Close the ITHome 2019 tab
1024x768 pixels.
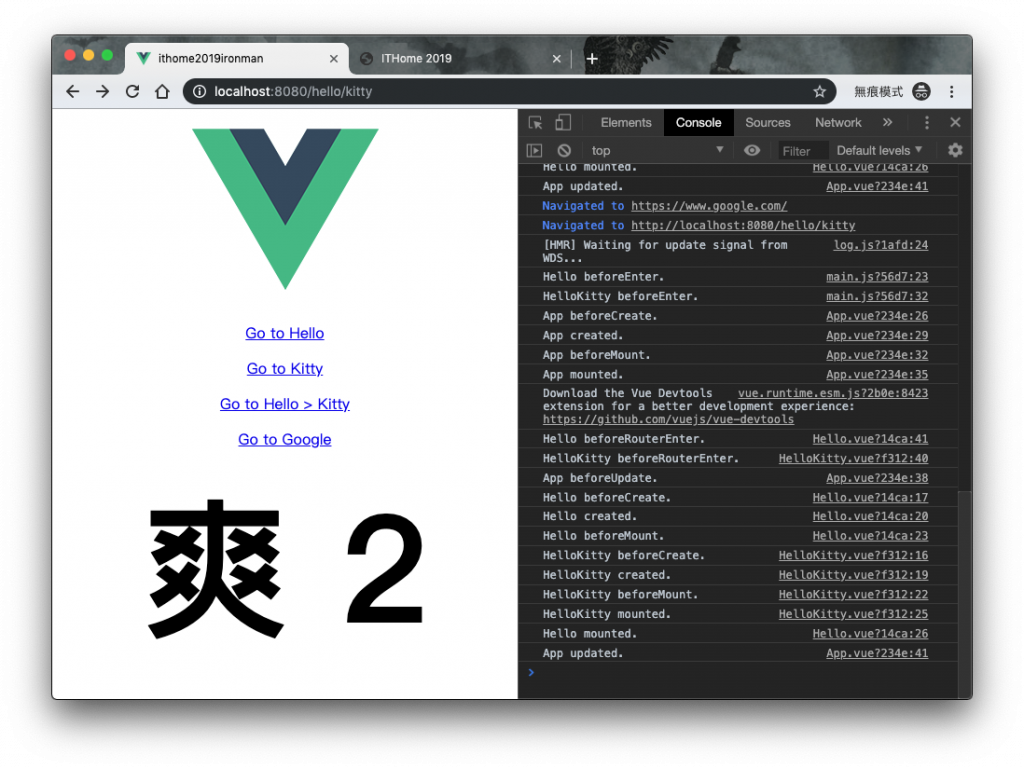(556, 59)
